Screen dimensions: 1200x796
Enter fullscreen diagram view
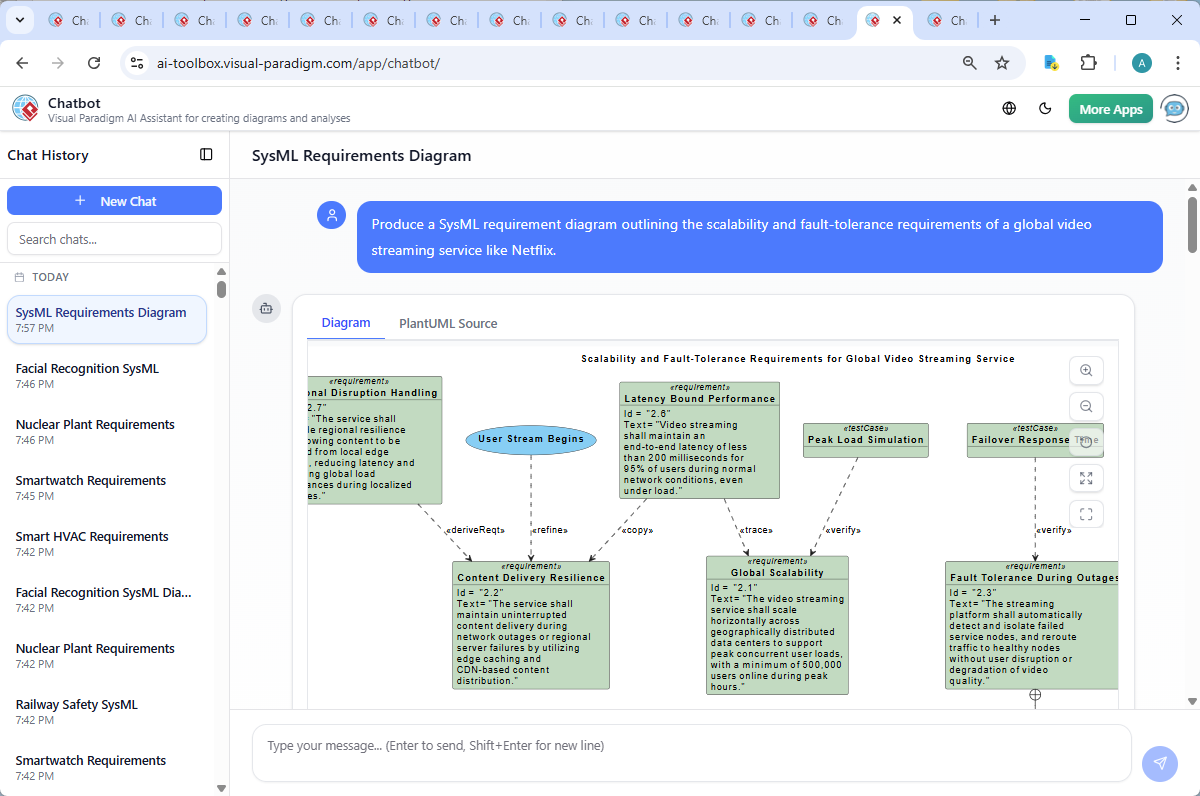[x=1086, y=514]
